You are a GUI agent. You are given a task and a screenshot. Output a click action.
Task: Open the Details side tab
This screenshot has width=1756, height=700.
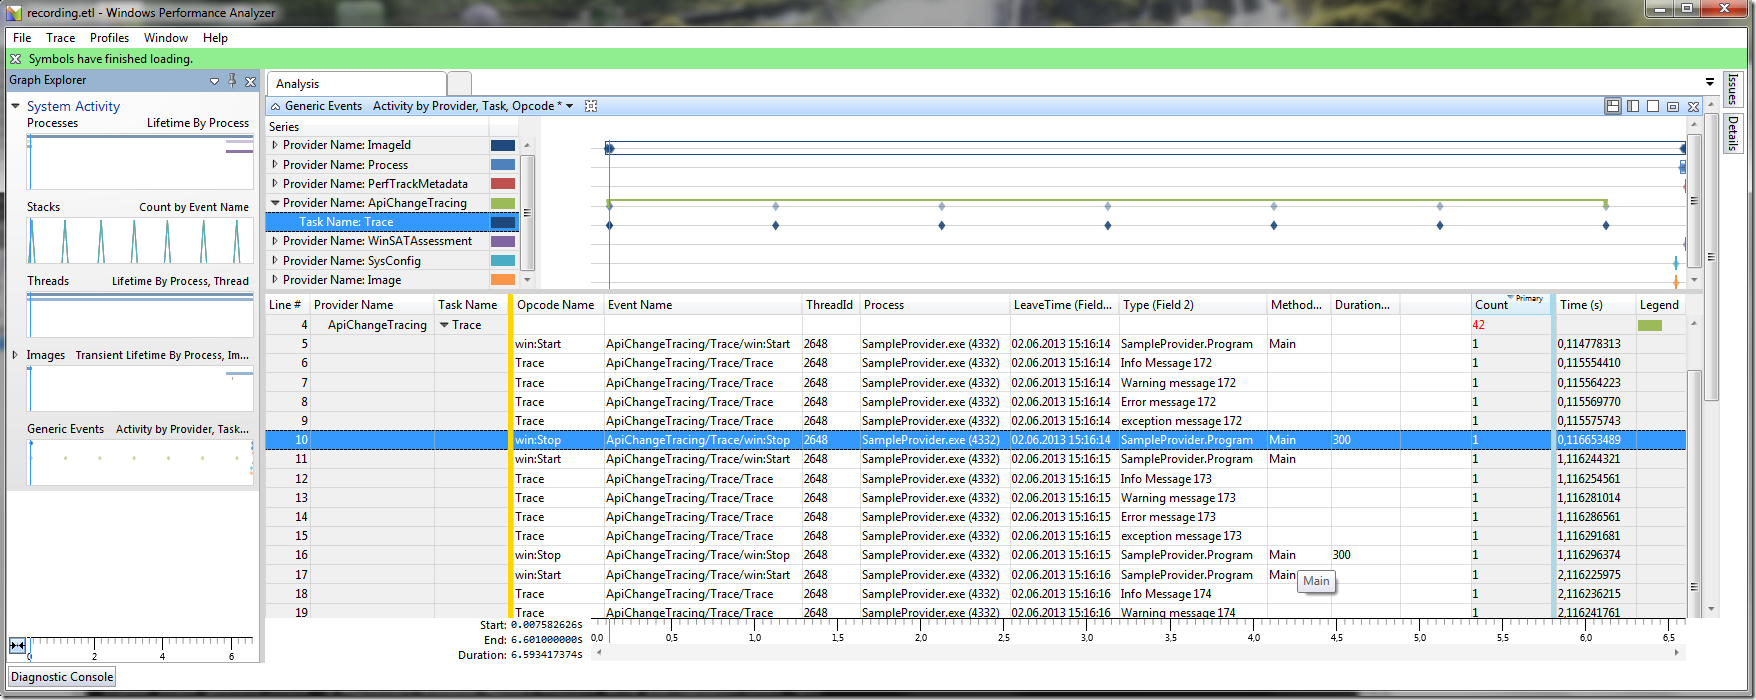[x=1732, y=133]
